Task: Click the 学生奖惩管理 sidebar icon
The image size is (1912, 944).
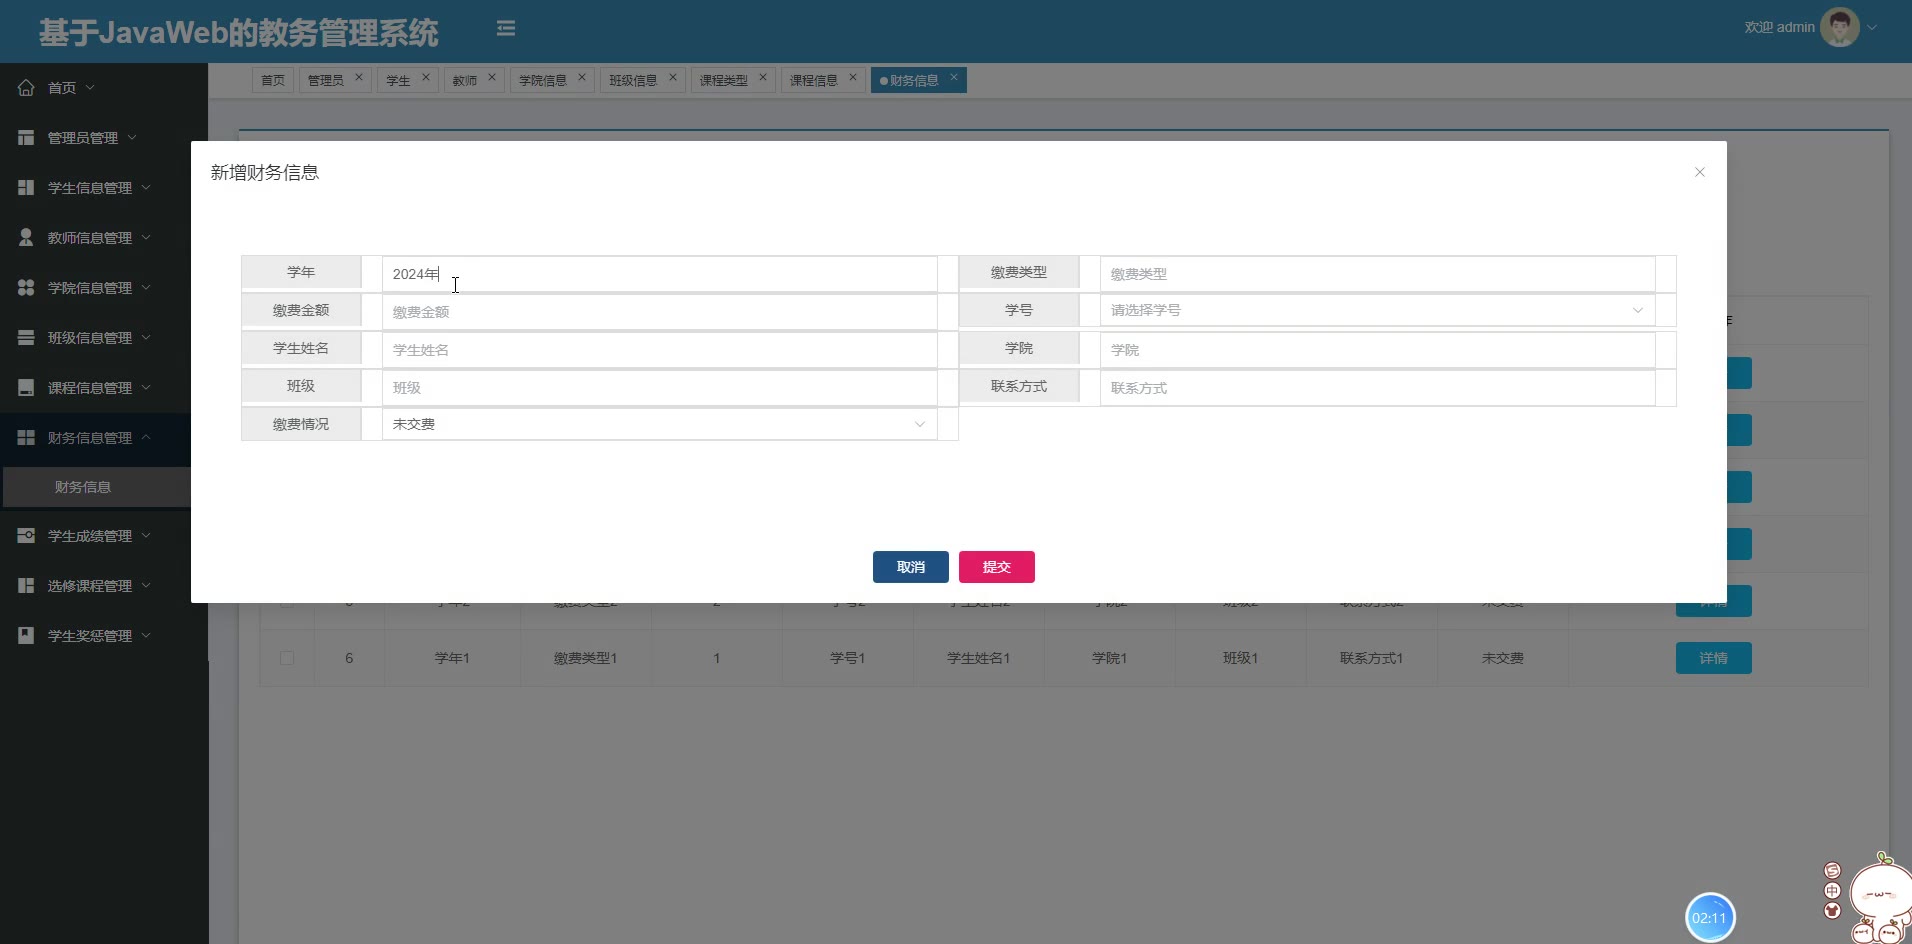Action: (x=26, y=636)
